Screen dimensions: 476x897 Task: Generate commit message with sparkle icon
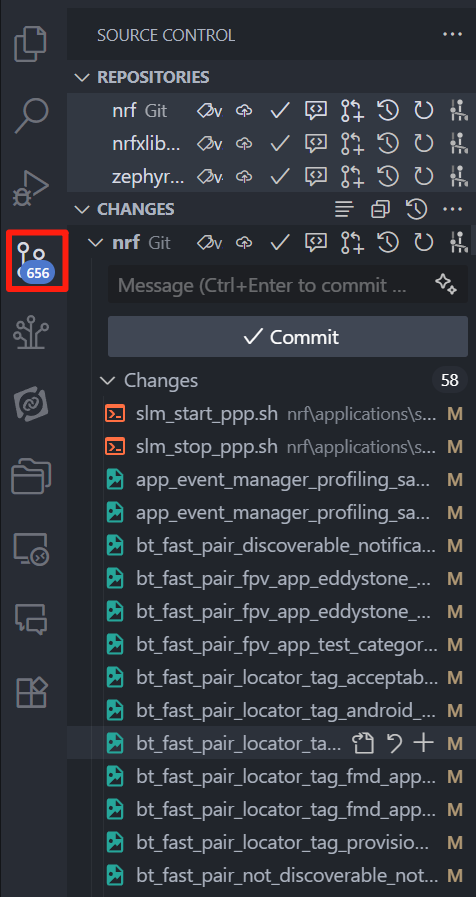point(445,283)
